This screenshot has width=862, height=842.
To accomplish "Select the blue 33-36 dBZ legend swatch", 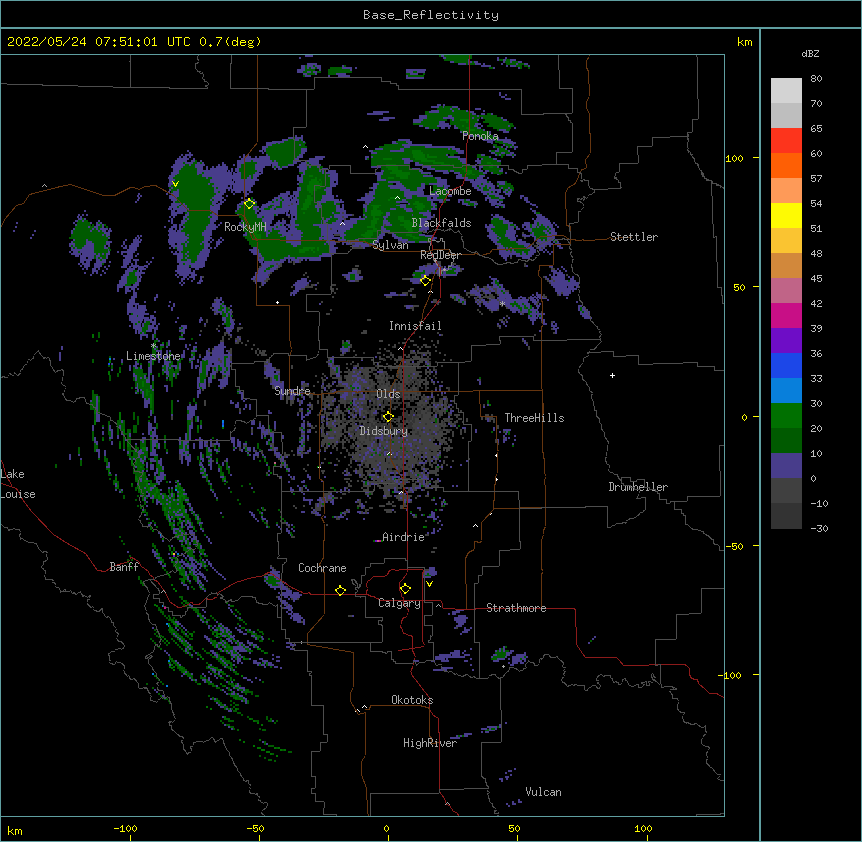I will point(786,365).
